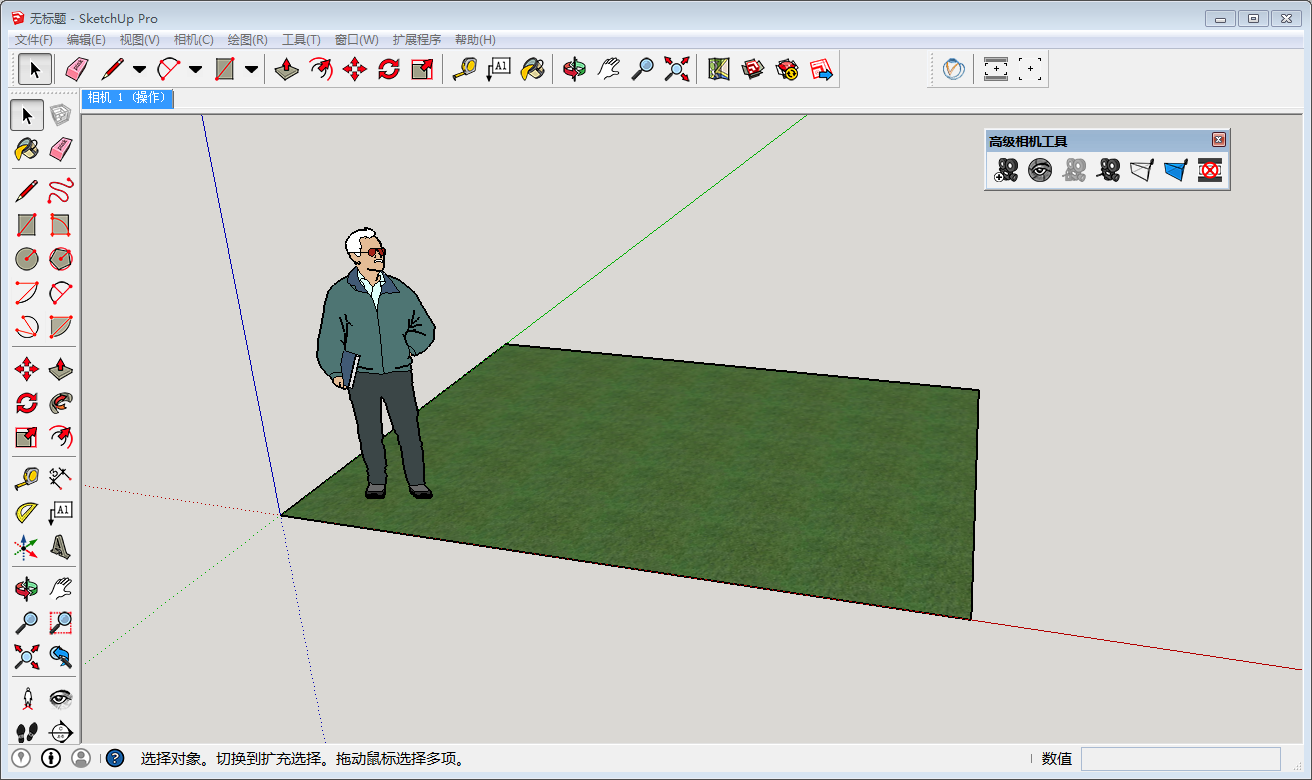
Task: Toggle camera frustum lines icon
Action: coord(1142,170)
